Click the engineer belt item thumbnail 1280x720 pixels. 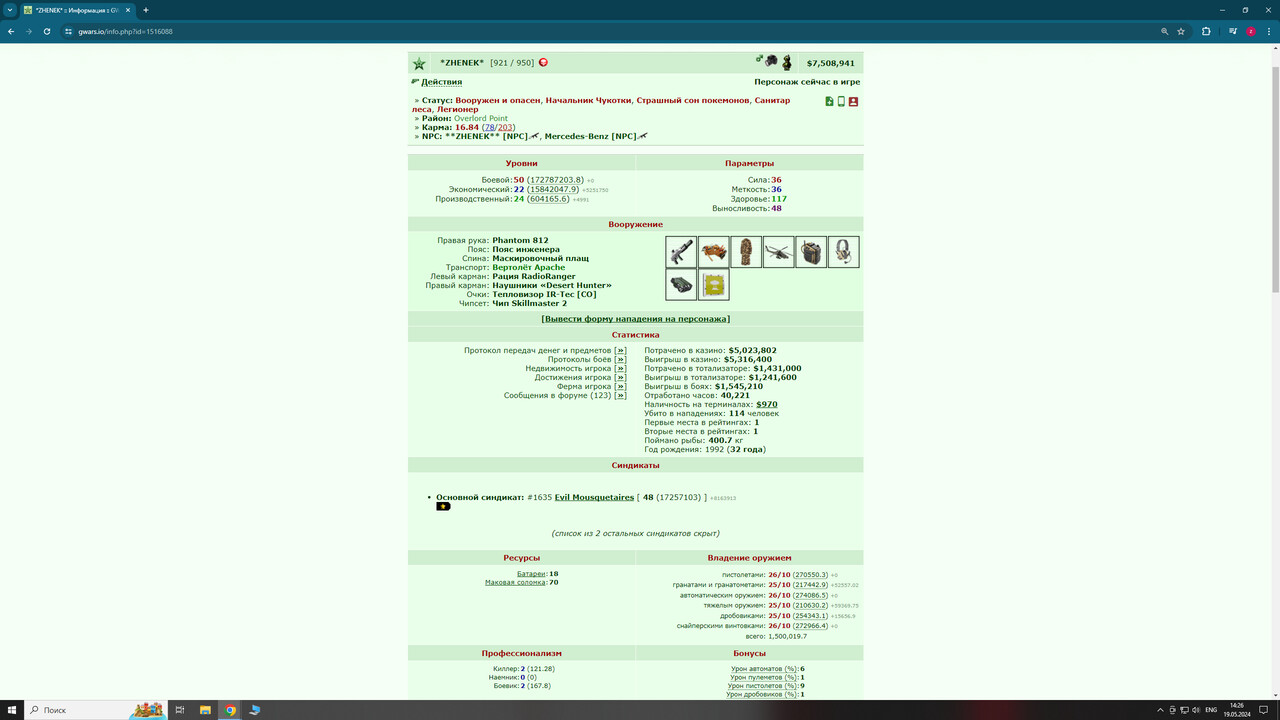[x=714, y=252]
